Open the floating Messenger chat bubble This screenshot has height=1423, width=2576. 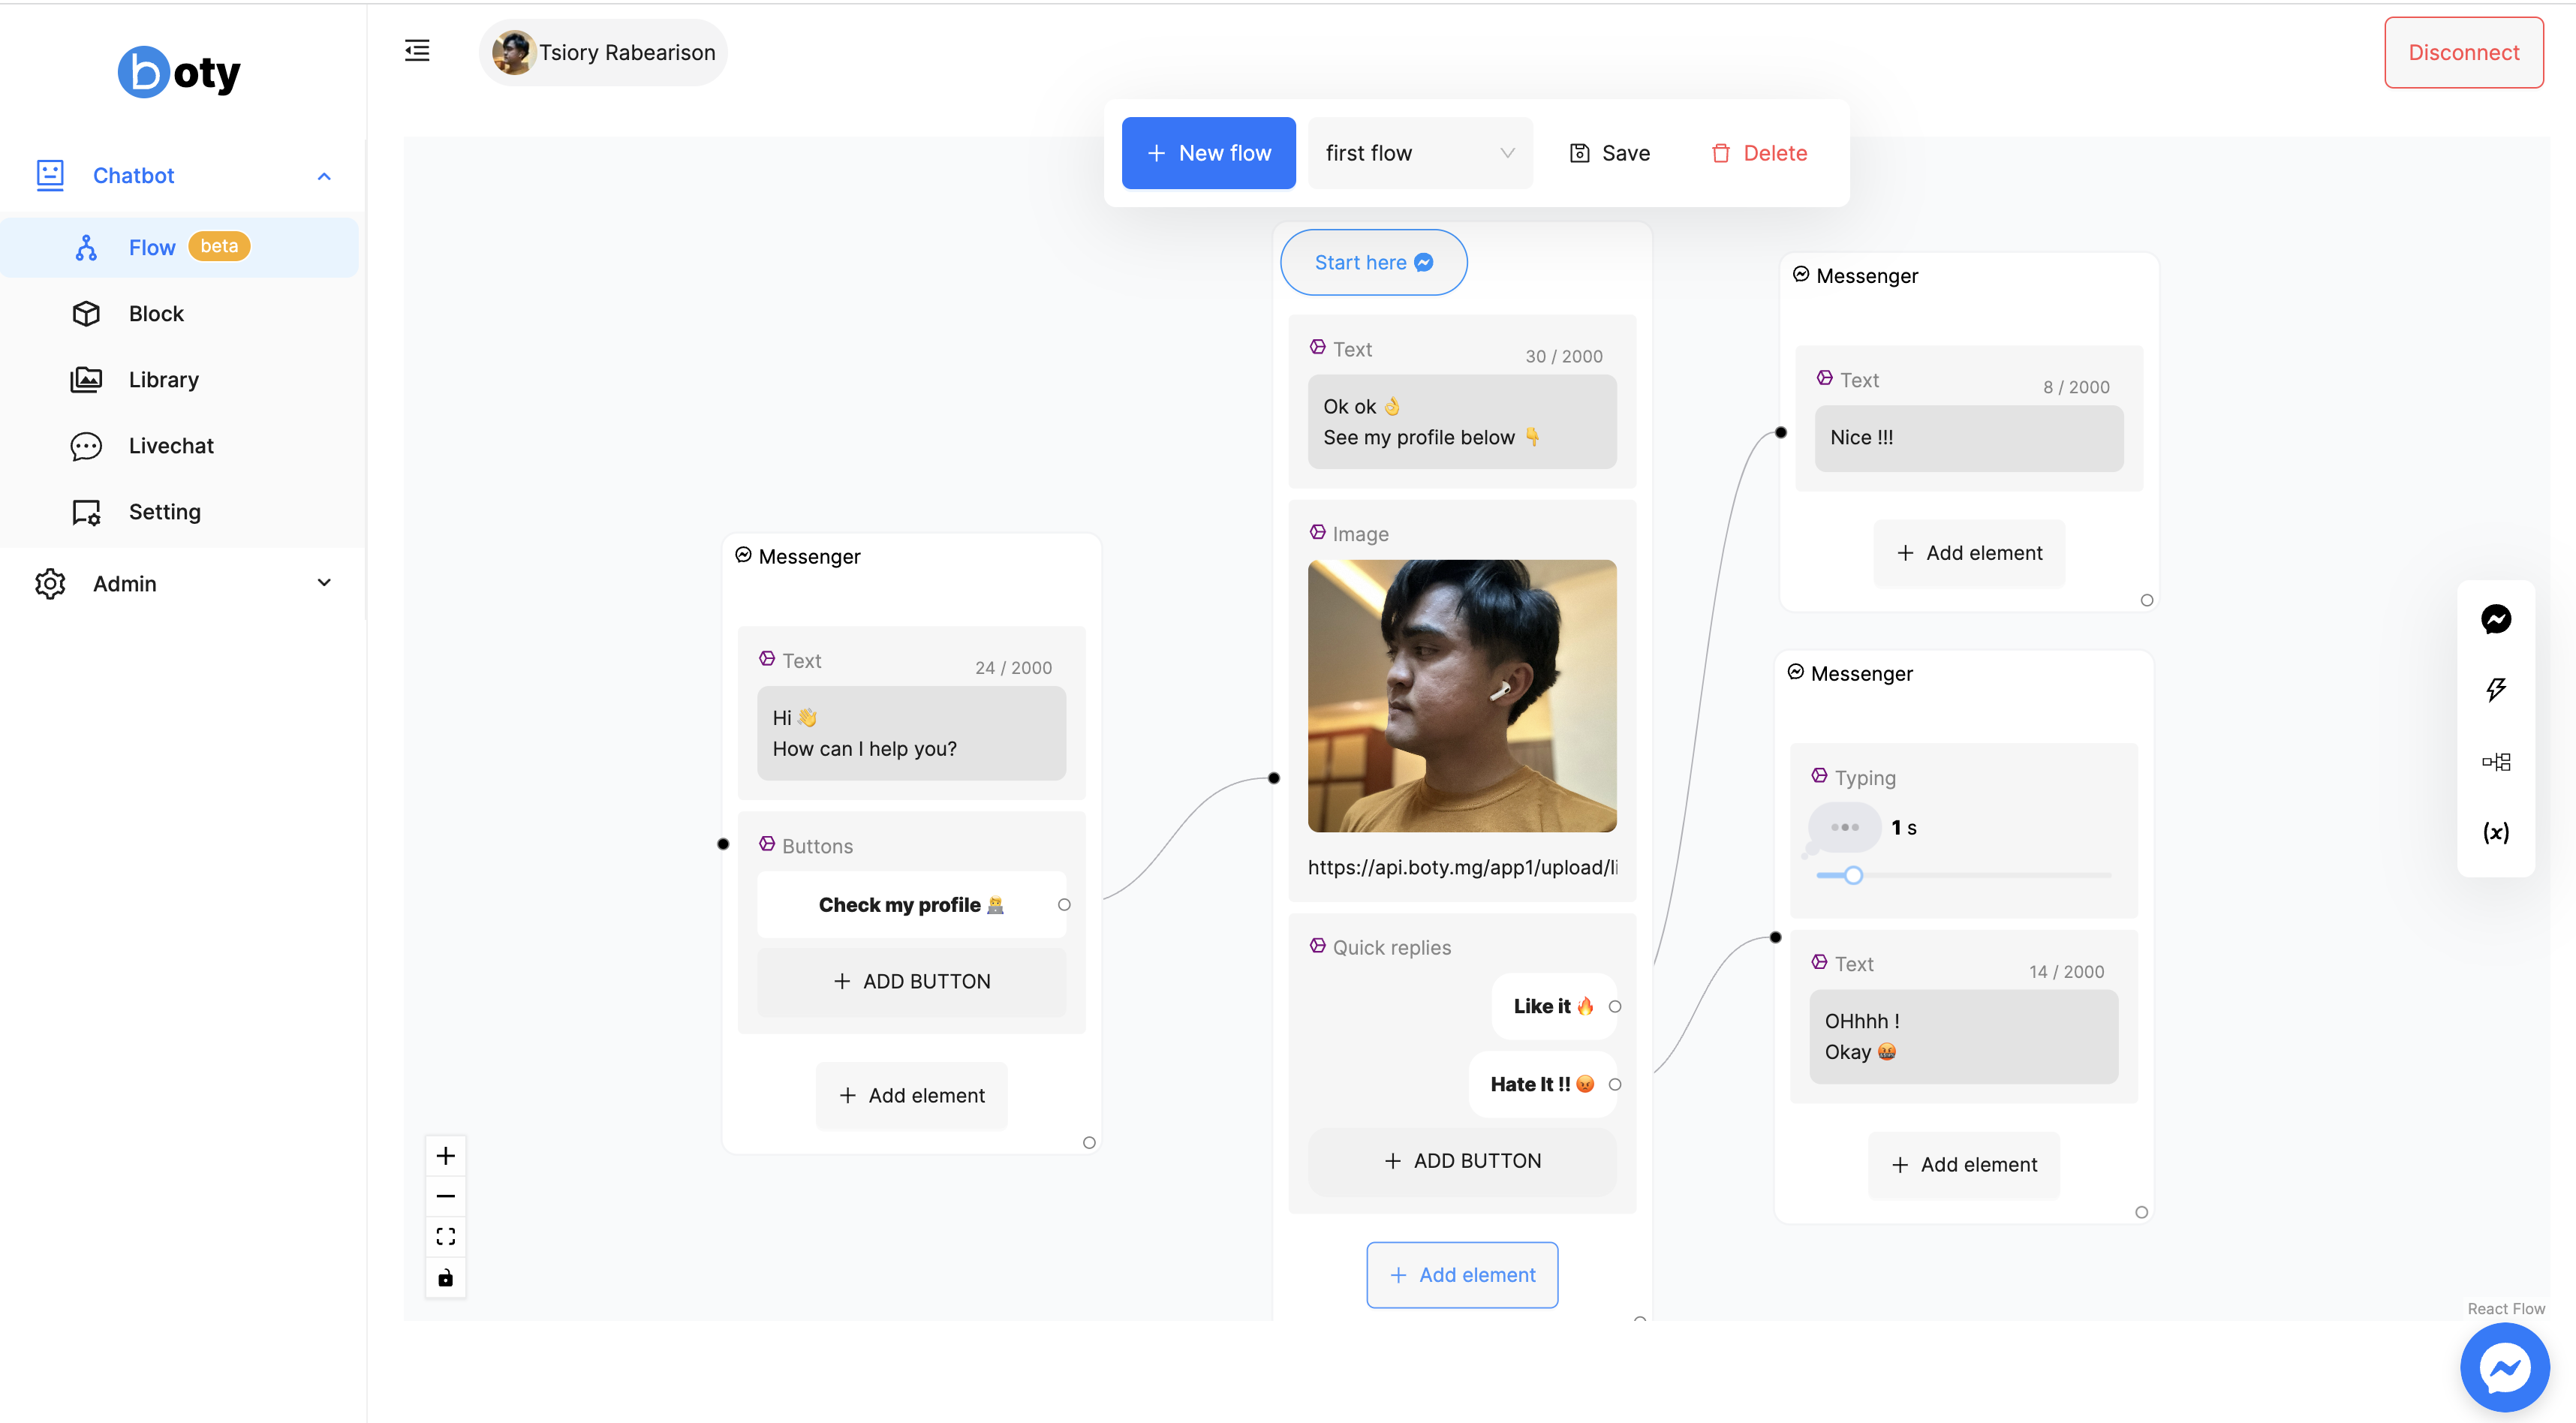click(2504, 1366)
